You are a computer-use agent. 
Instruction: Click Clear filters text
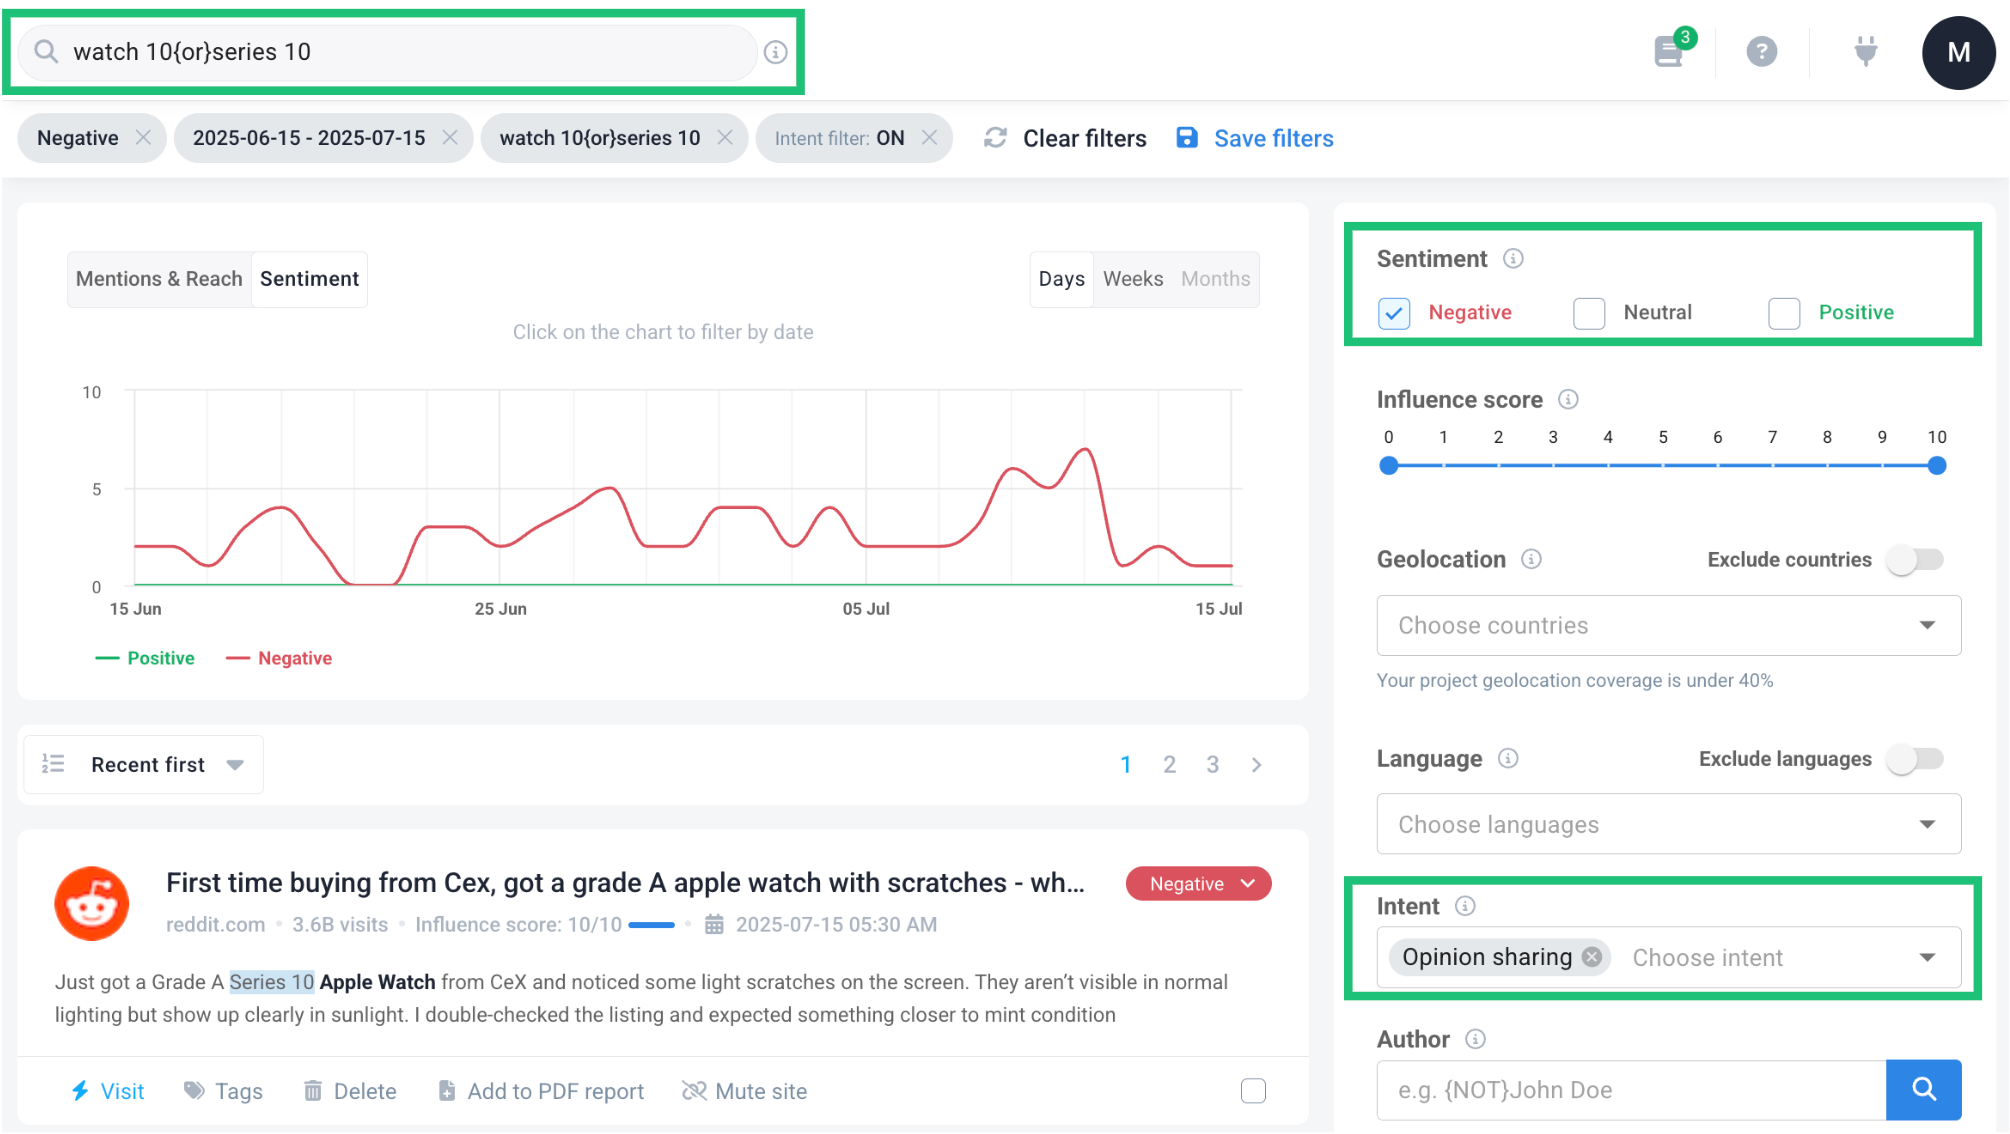[x=1084, y=138]
